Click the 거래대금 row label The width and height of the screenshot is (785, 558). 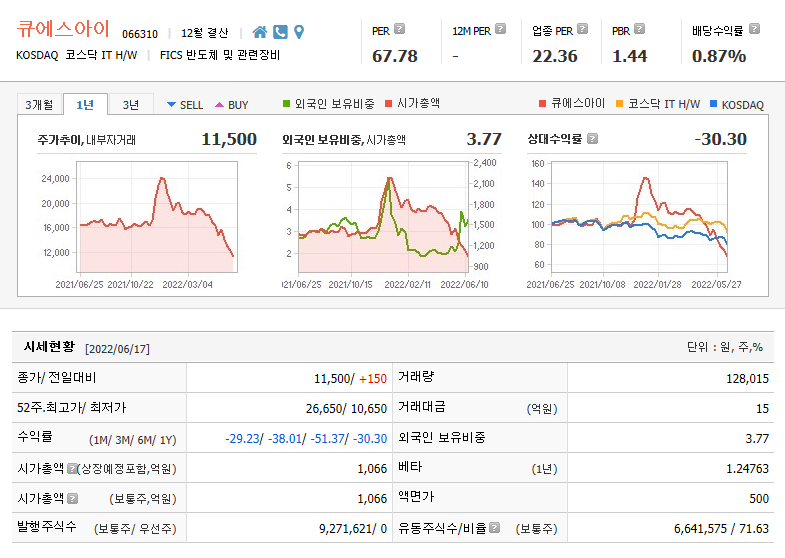(x=421, y=407)
